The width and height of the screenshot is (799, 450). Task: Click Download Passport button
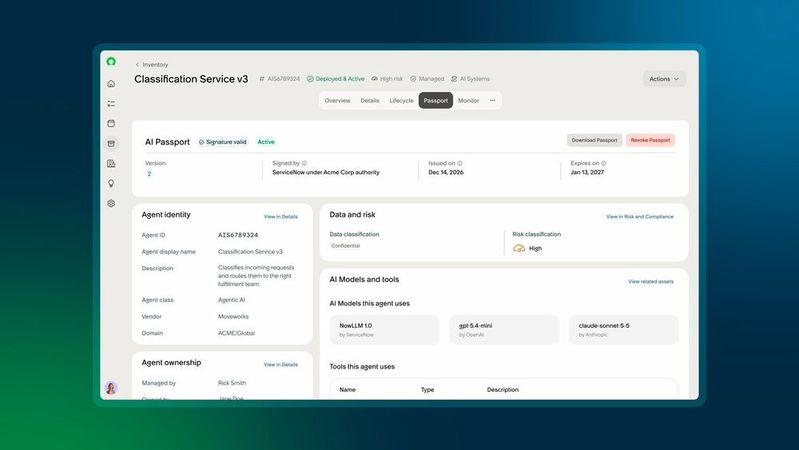pos(594,140)
